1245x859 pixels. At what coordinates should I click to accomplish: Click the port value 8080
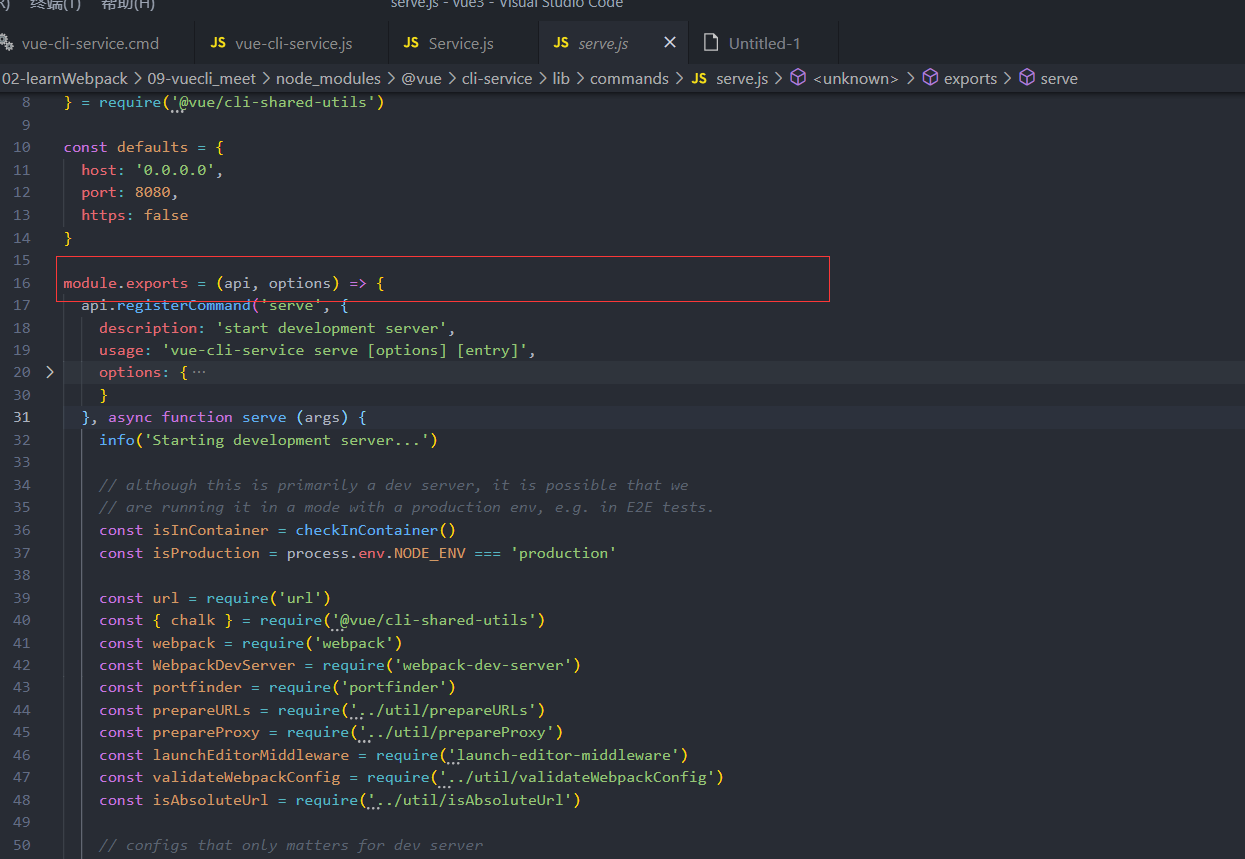(x=153, y=192)
